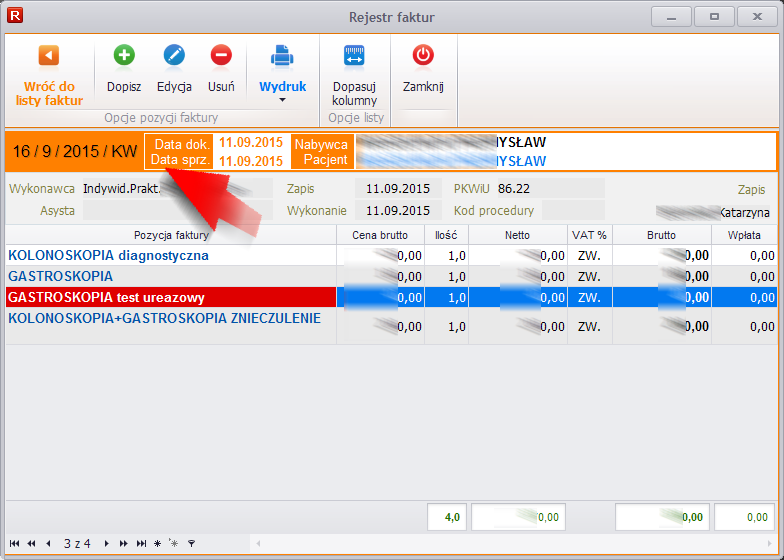
Task: Click the horizontal scrollbar at bottom
Action: click(x=500, y=543)
